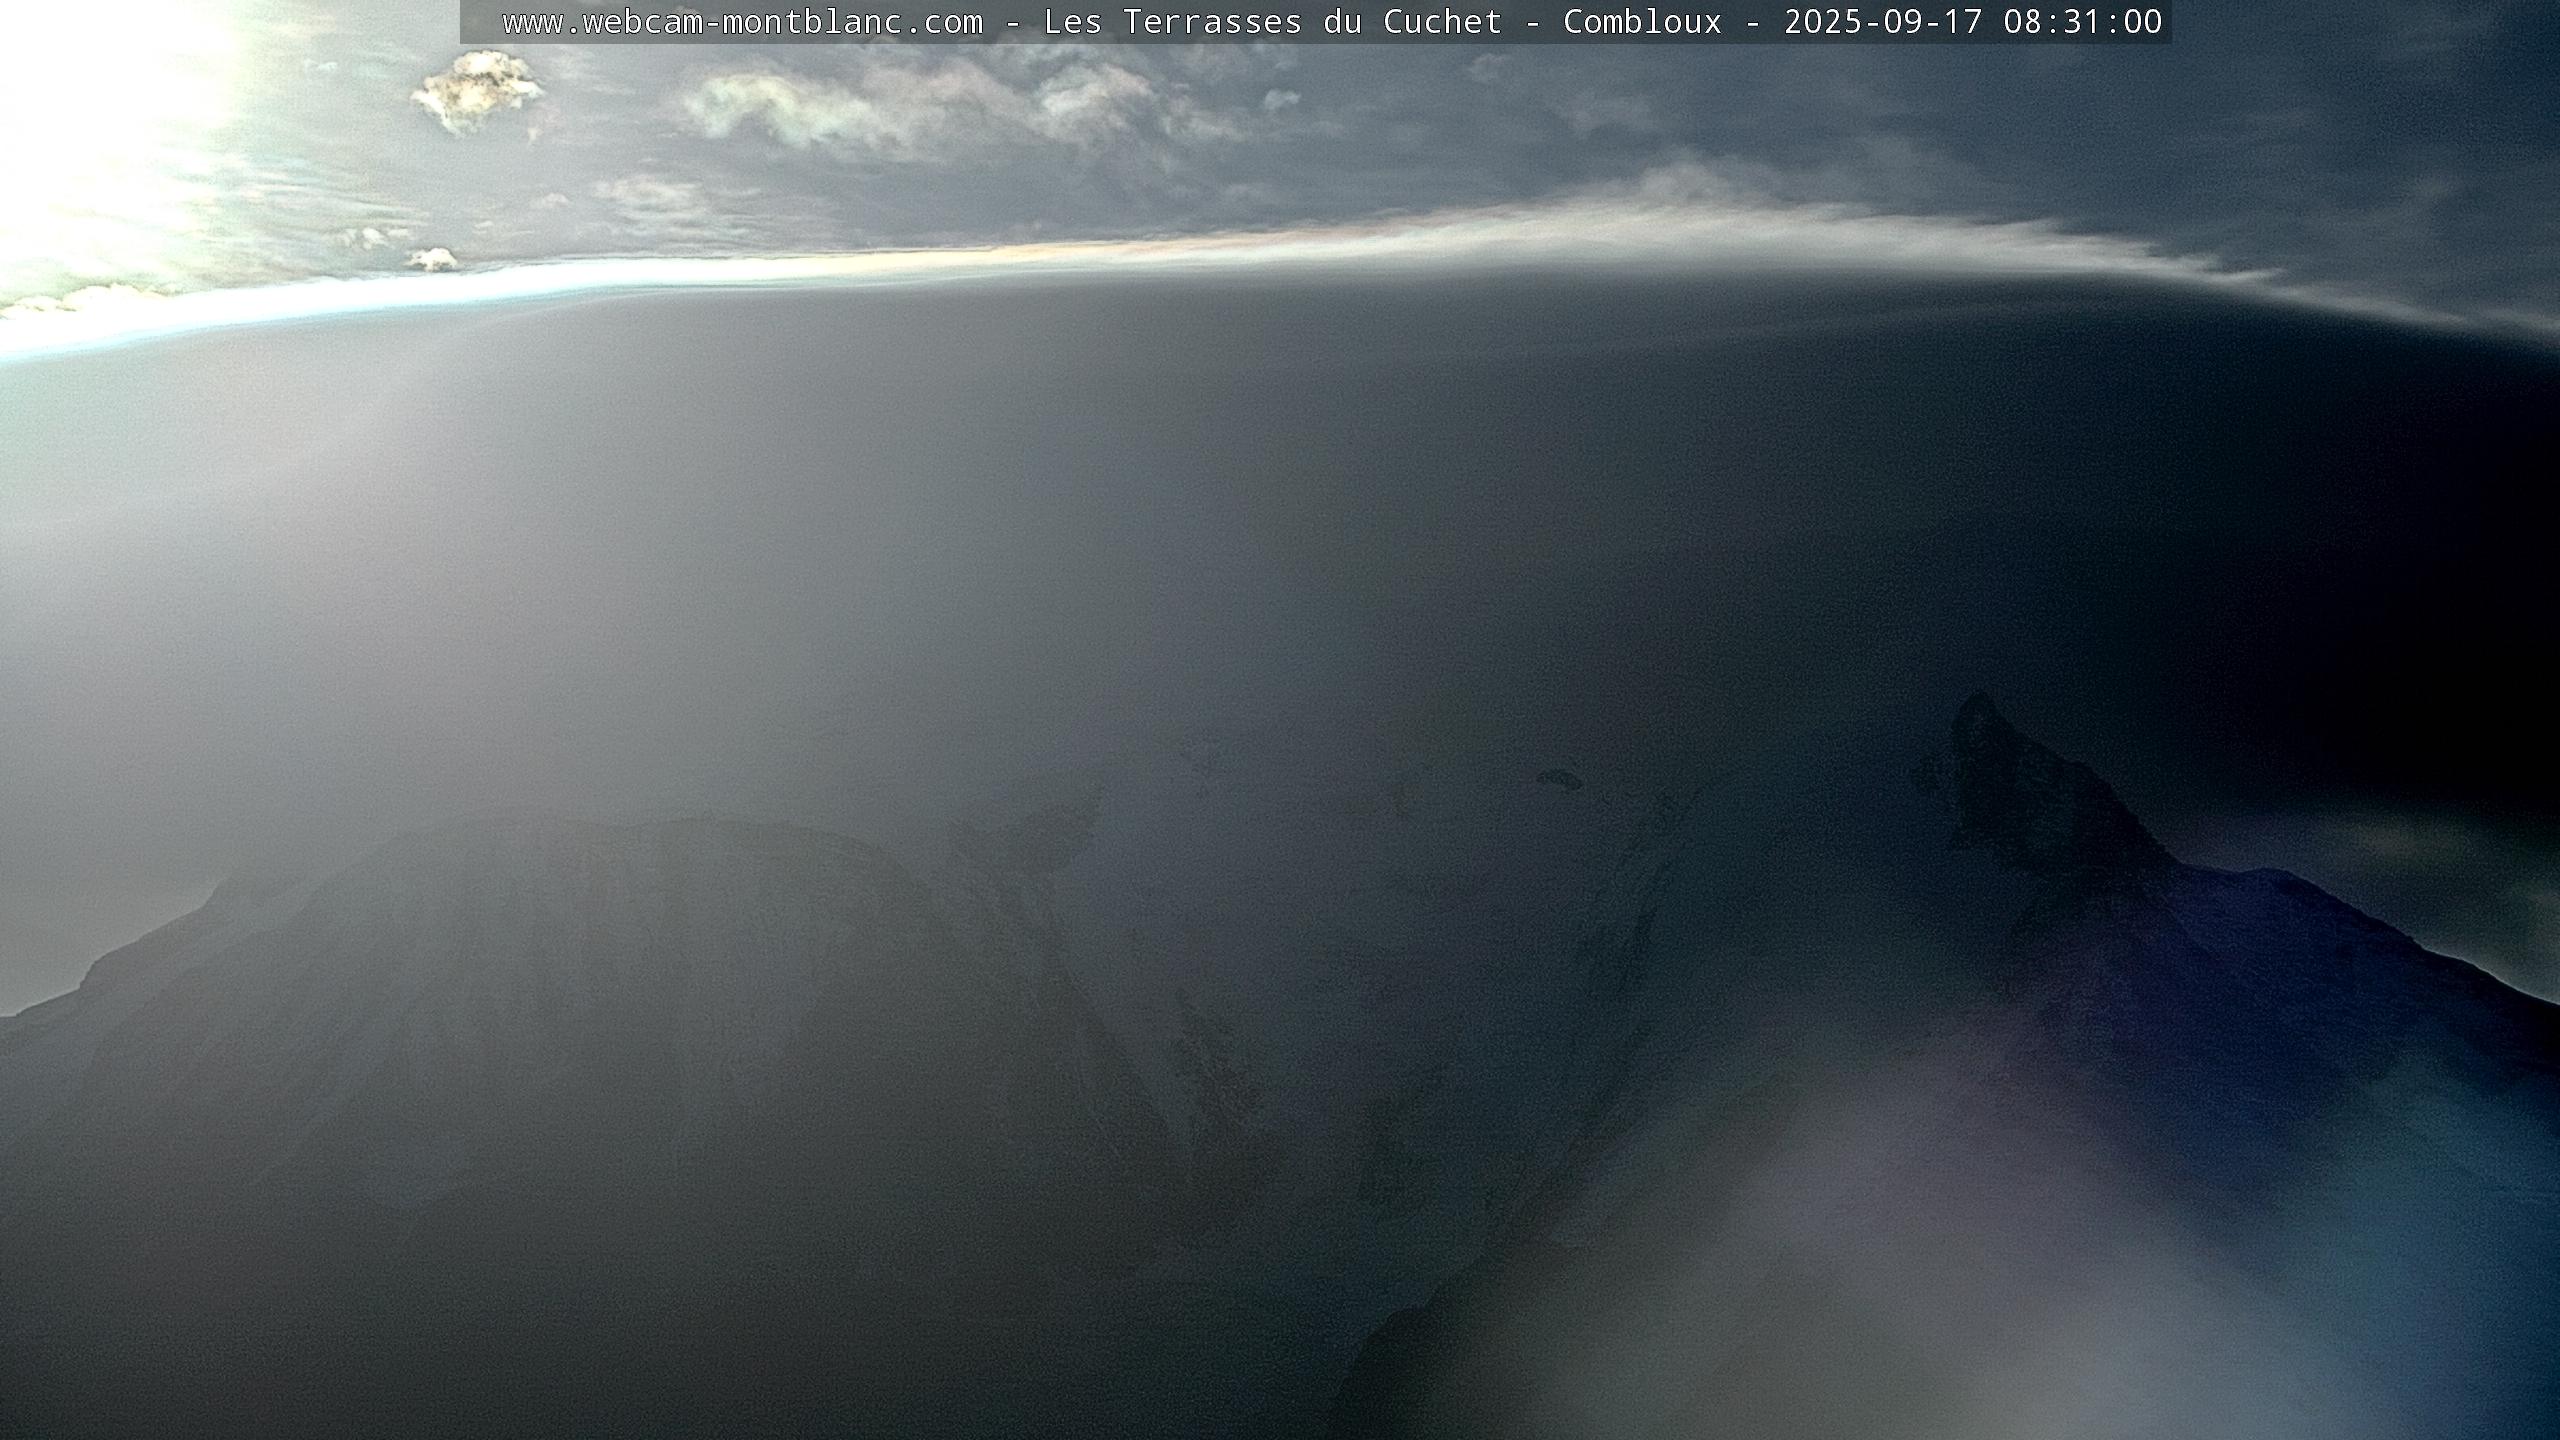This screenshot has height=1440, width=2560.
Task: Click the www.webcam-montblanc.com URL text
Action: click(742, 22)
